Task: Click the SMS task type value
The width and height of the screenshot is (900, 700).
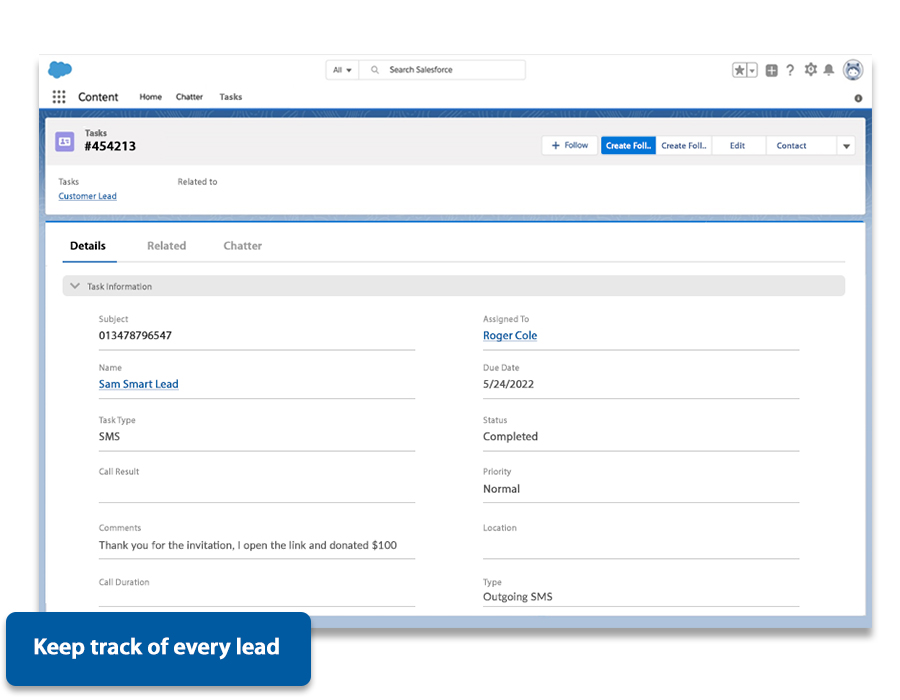Action: 109,436
